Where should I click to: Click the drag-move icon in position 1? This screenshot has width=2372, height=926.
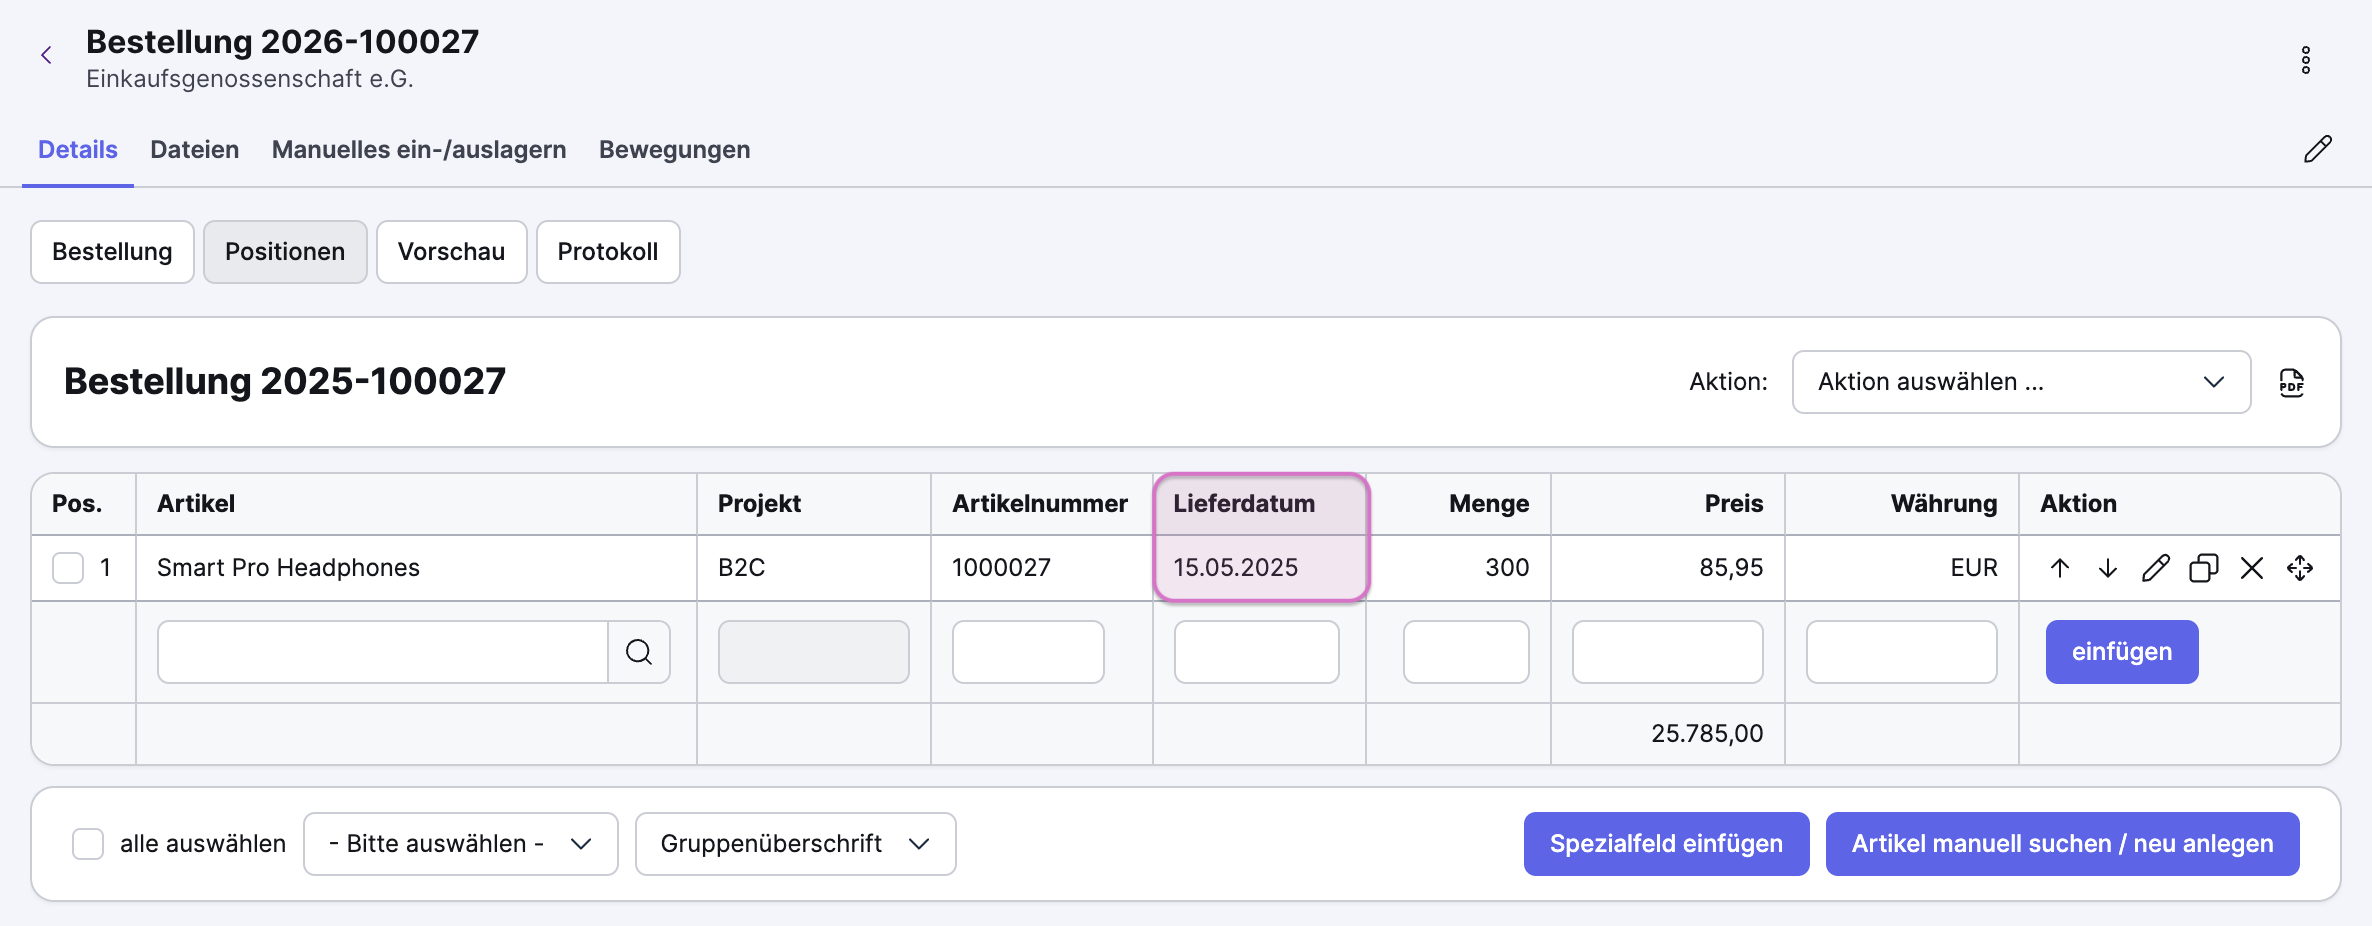tap(2299, 568)
